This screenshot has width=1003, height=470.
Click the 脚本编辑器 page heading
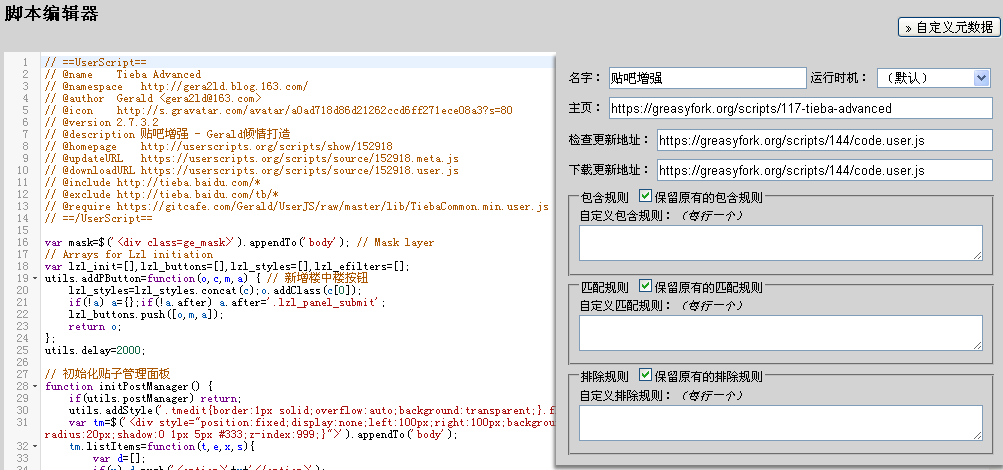(x=51, y=14)
